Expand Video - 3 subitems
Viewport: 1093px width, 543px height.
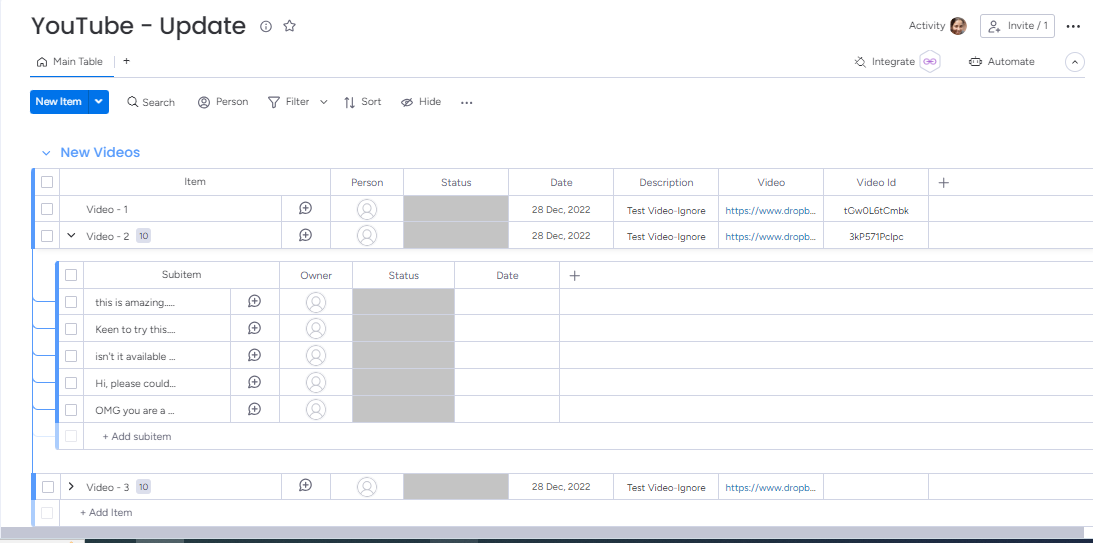70,486
